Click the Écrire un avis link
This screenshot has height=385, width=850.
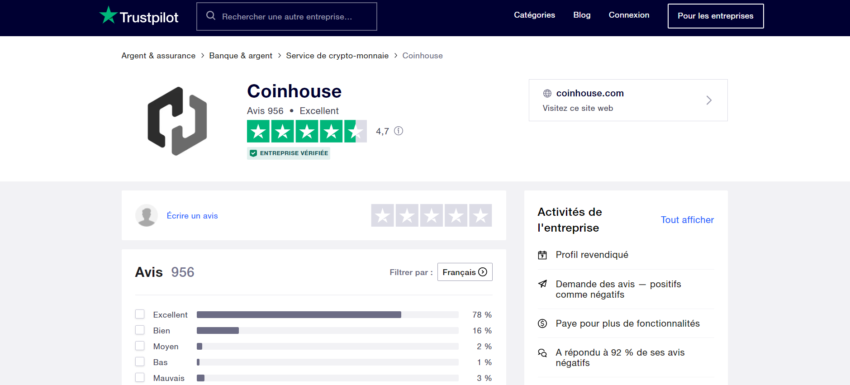tap(192, 216)
